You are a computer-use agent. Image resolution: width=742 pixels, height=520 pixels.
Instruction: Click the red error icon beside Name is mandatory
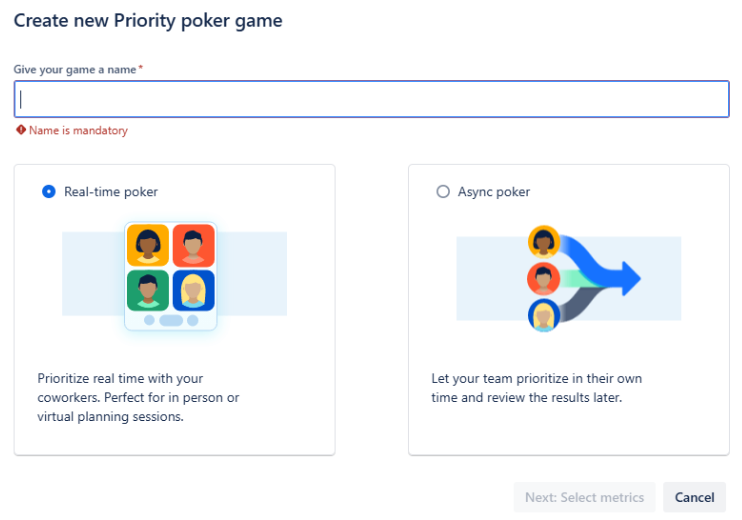click(21, 130)
